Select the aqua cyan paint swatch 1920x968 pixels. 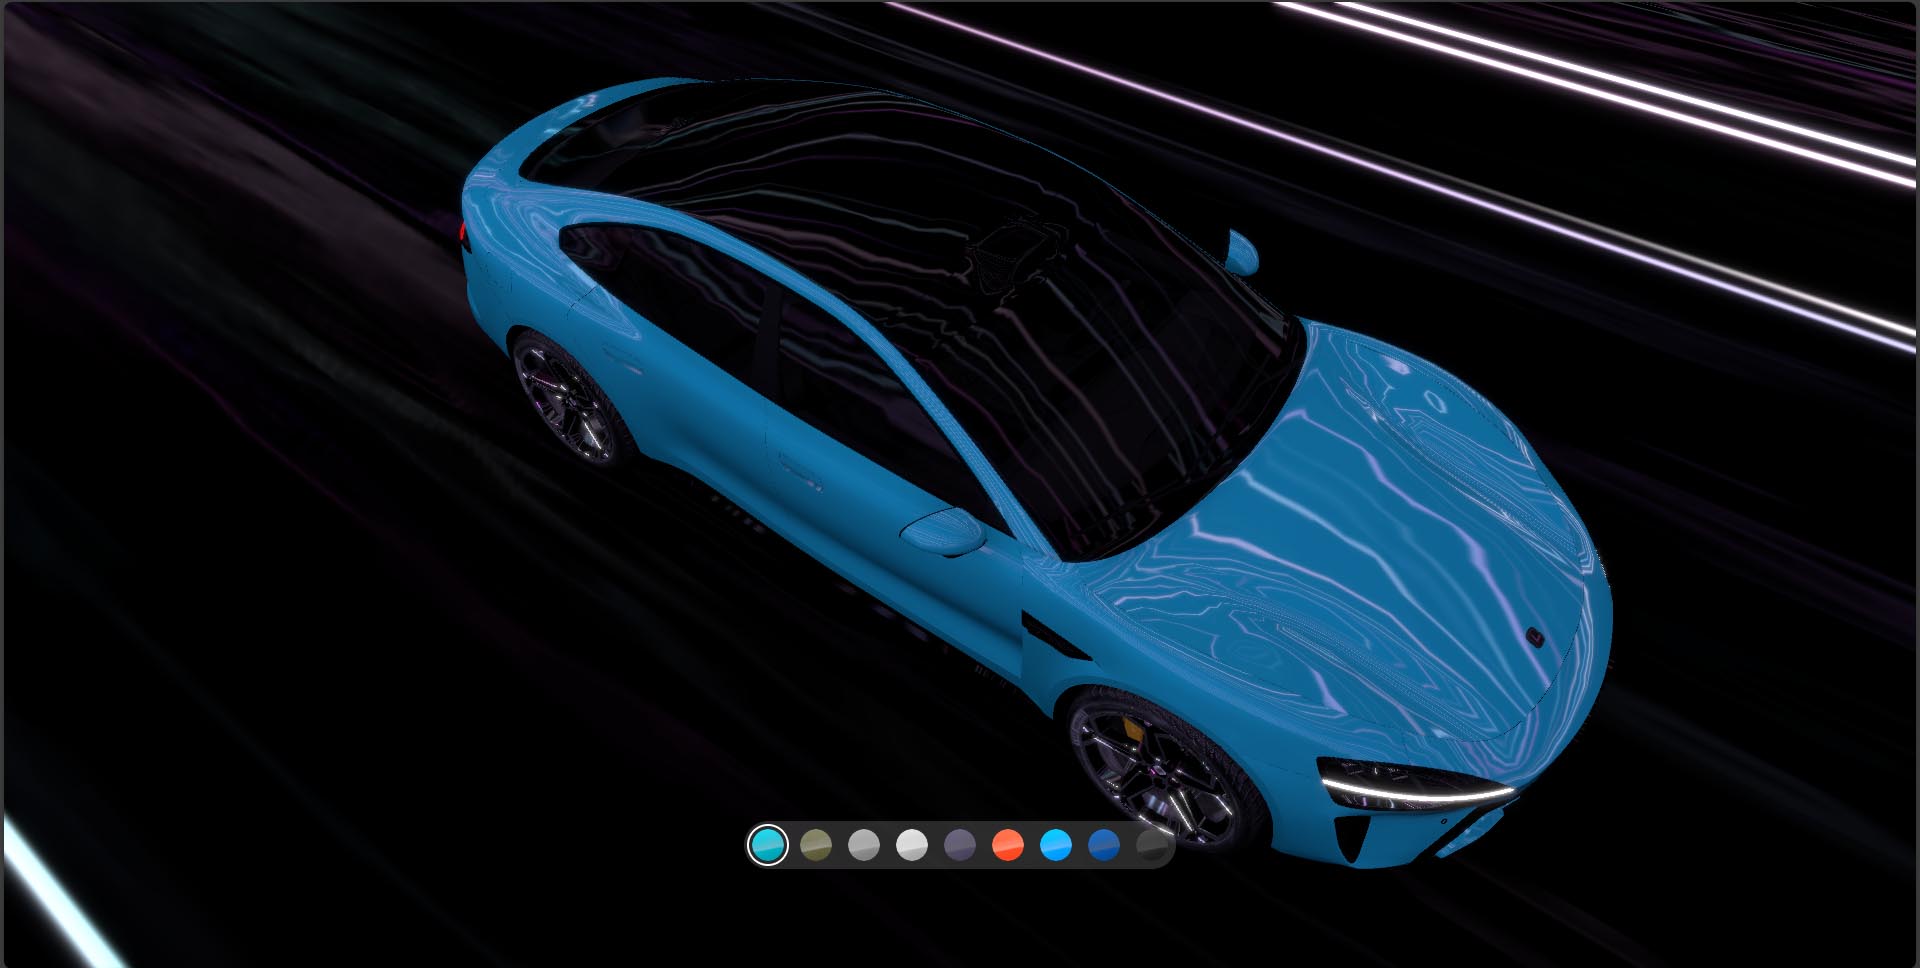(767, 845)
